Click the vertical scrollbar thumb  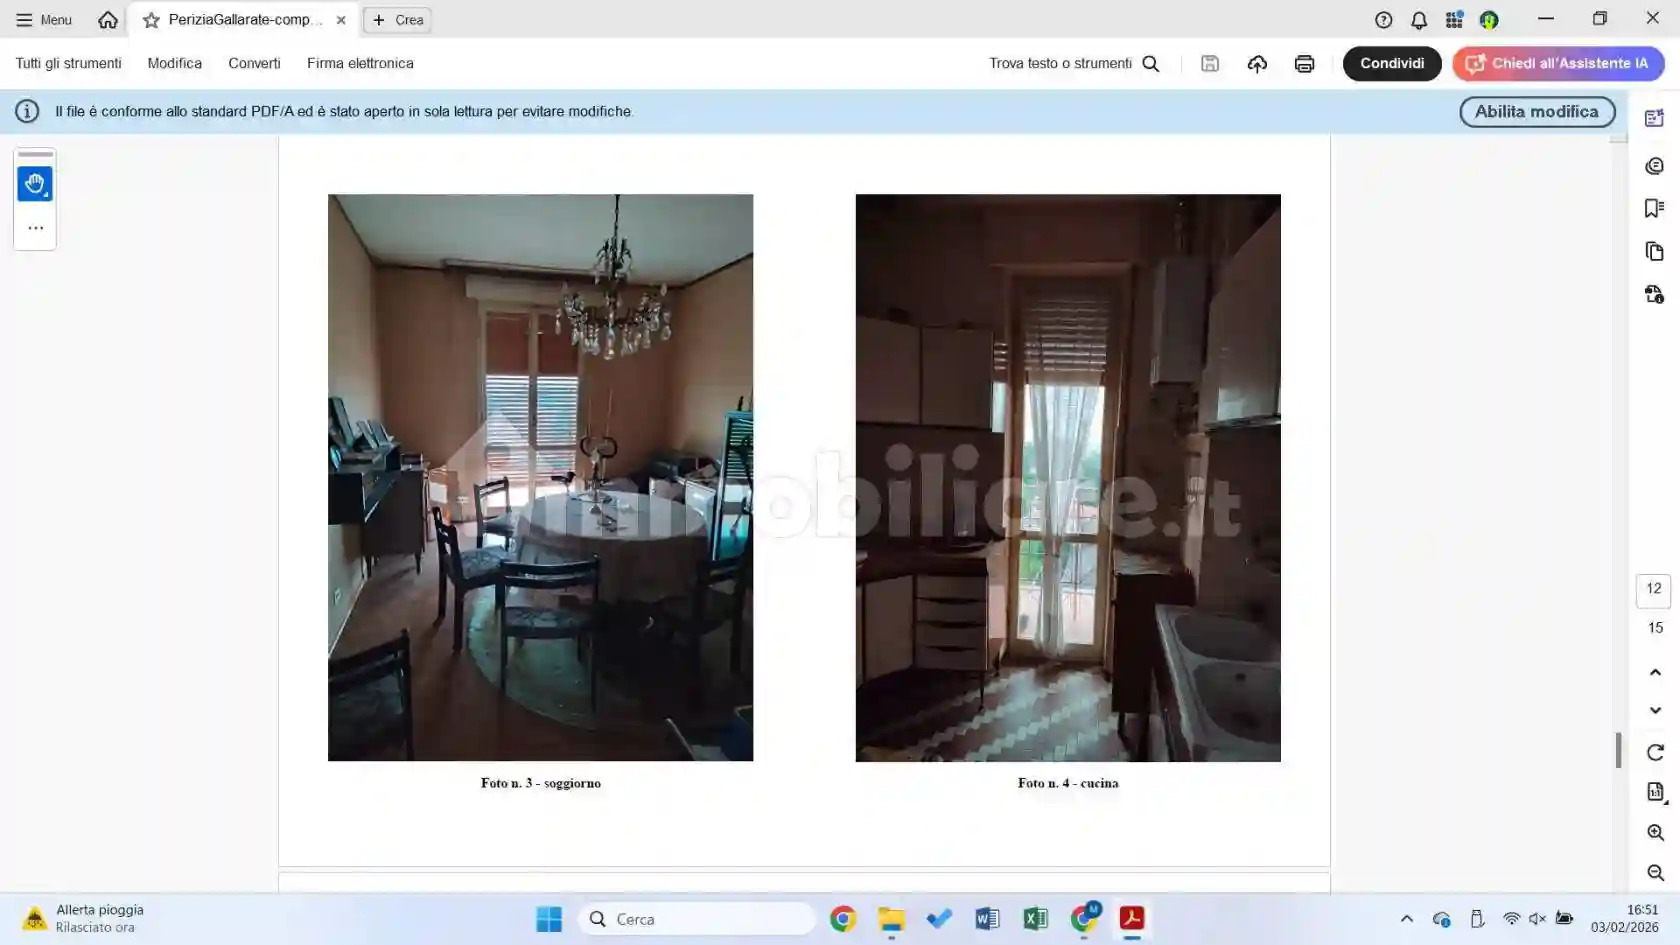[1618, 750]
